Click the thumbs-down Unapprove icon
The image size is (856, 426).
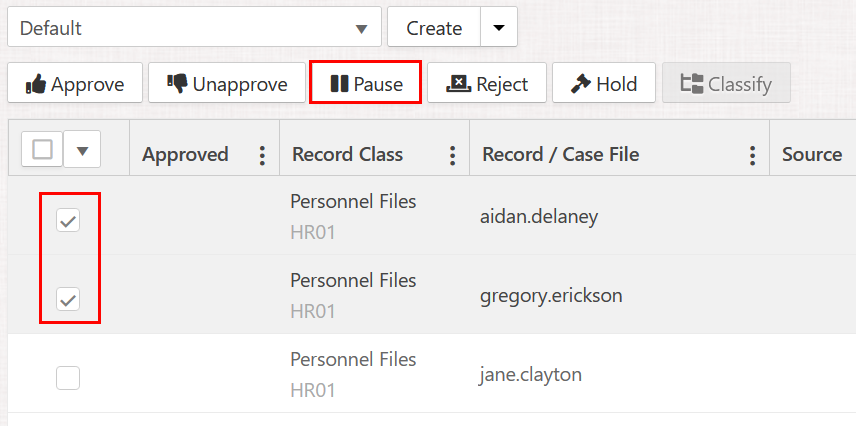178,84
